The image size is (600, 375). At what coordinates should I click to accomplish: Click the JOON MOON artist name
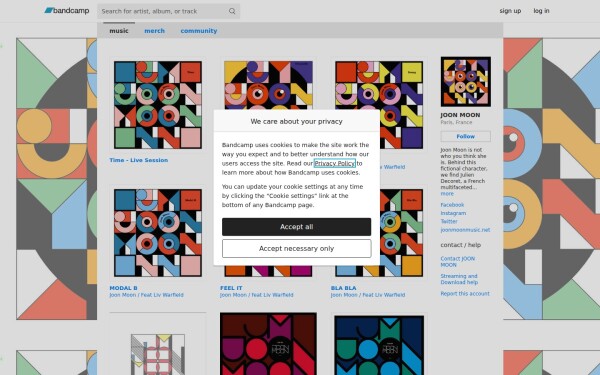[x=460, y=115]
